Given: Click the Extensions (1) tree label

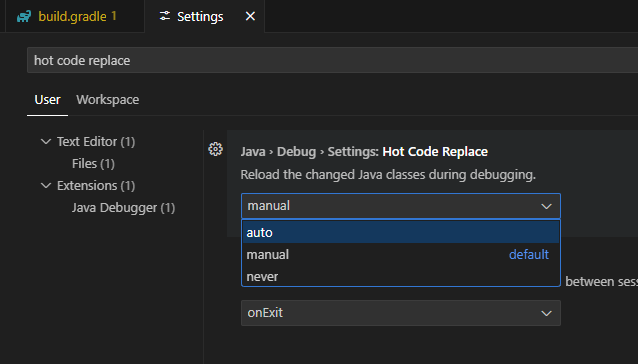Looking at the screenshot, I should [96, 185].
